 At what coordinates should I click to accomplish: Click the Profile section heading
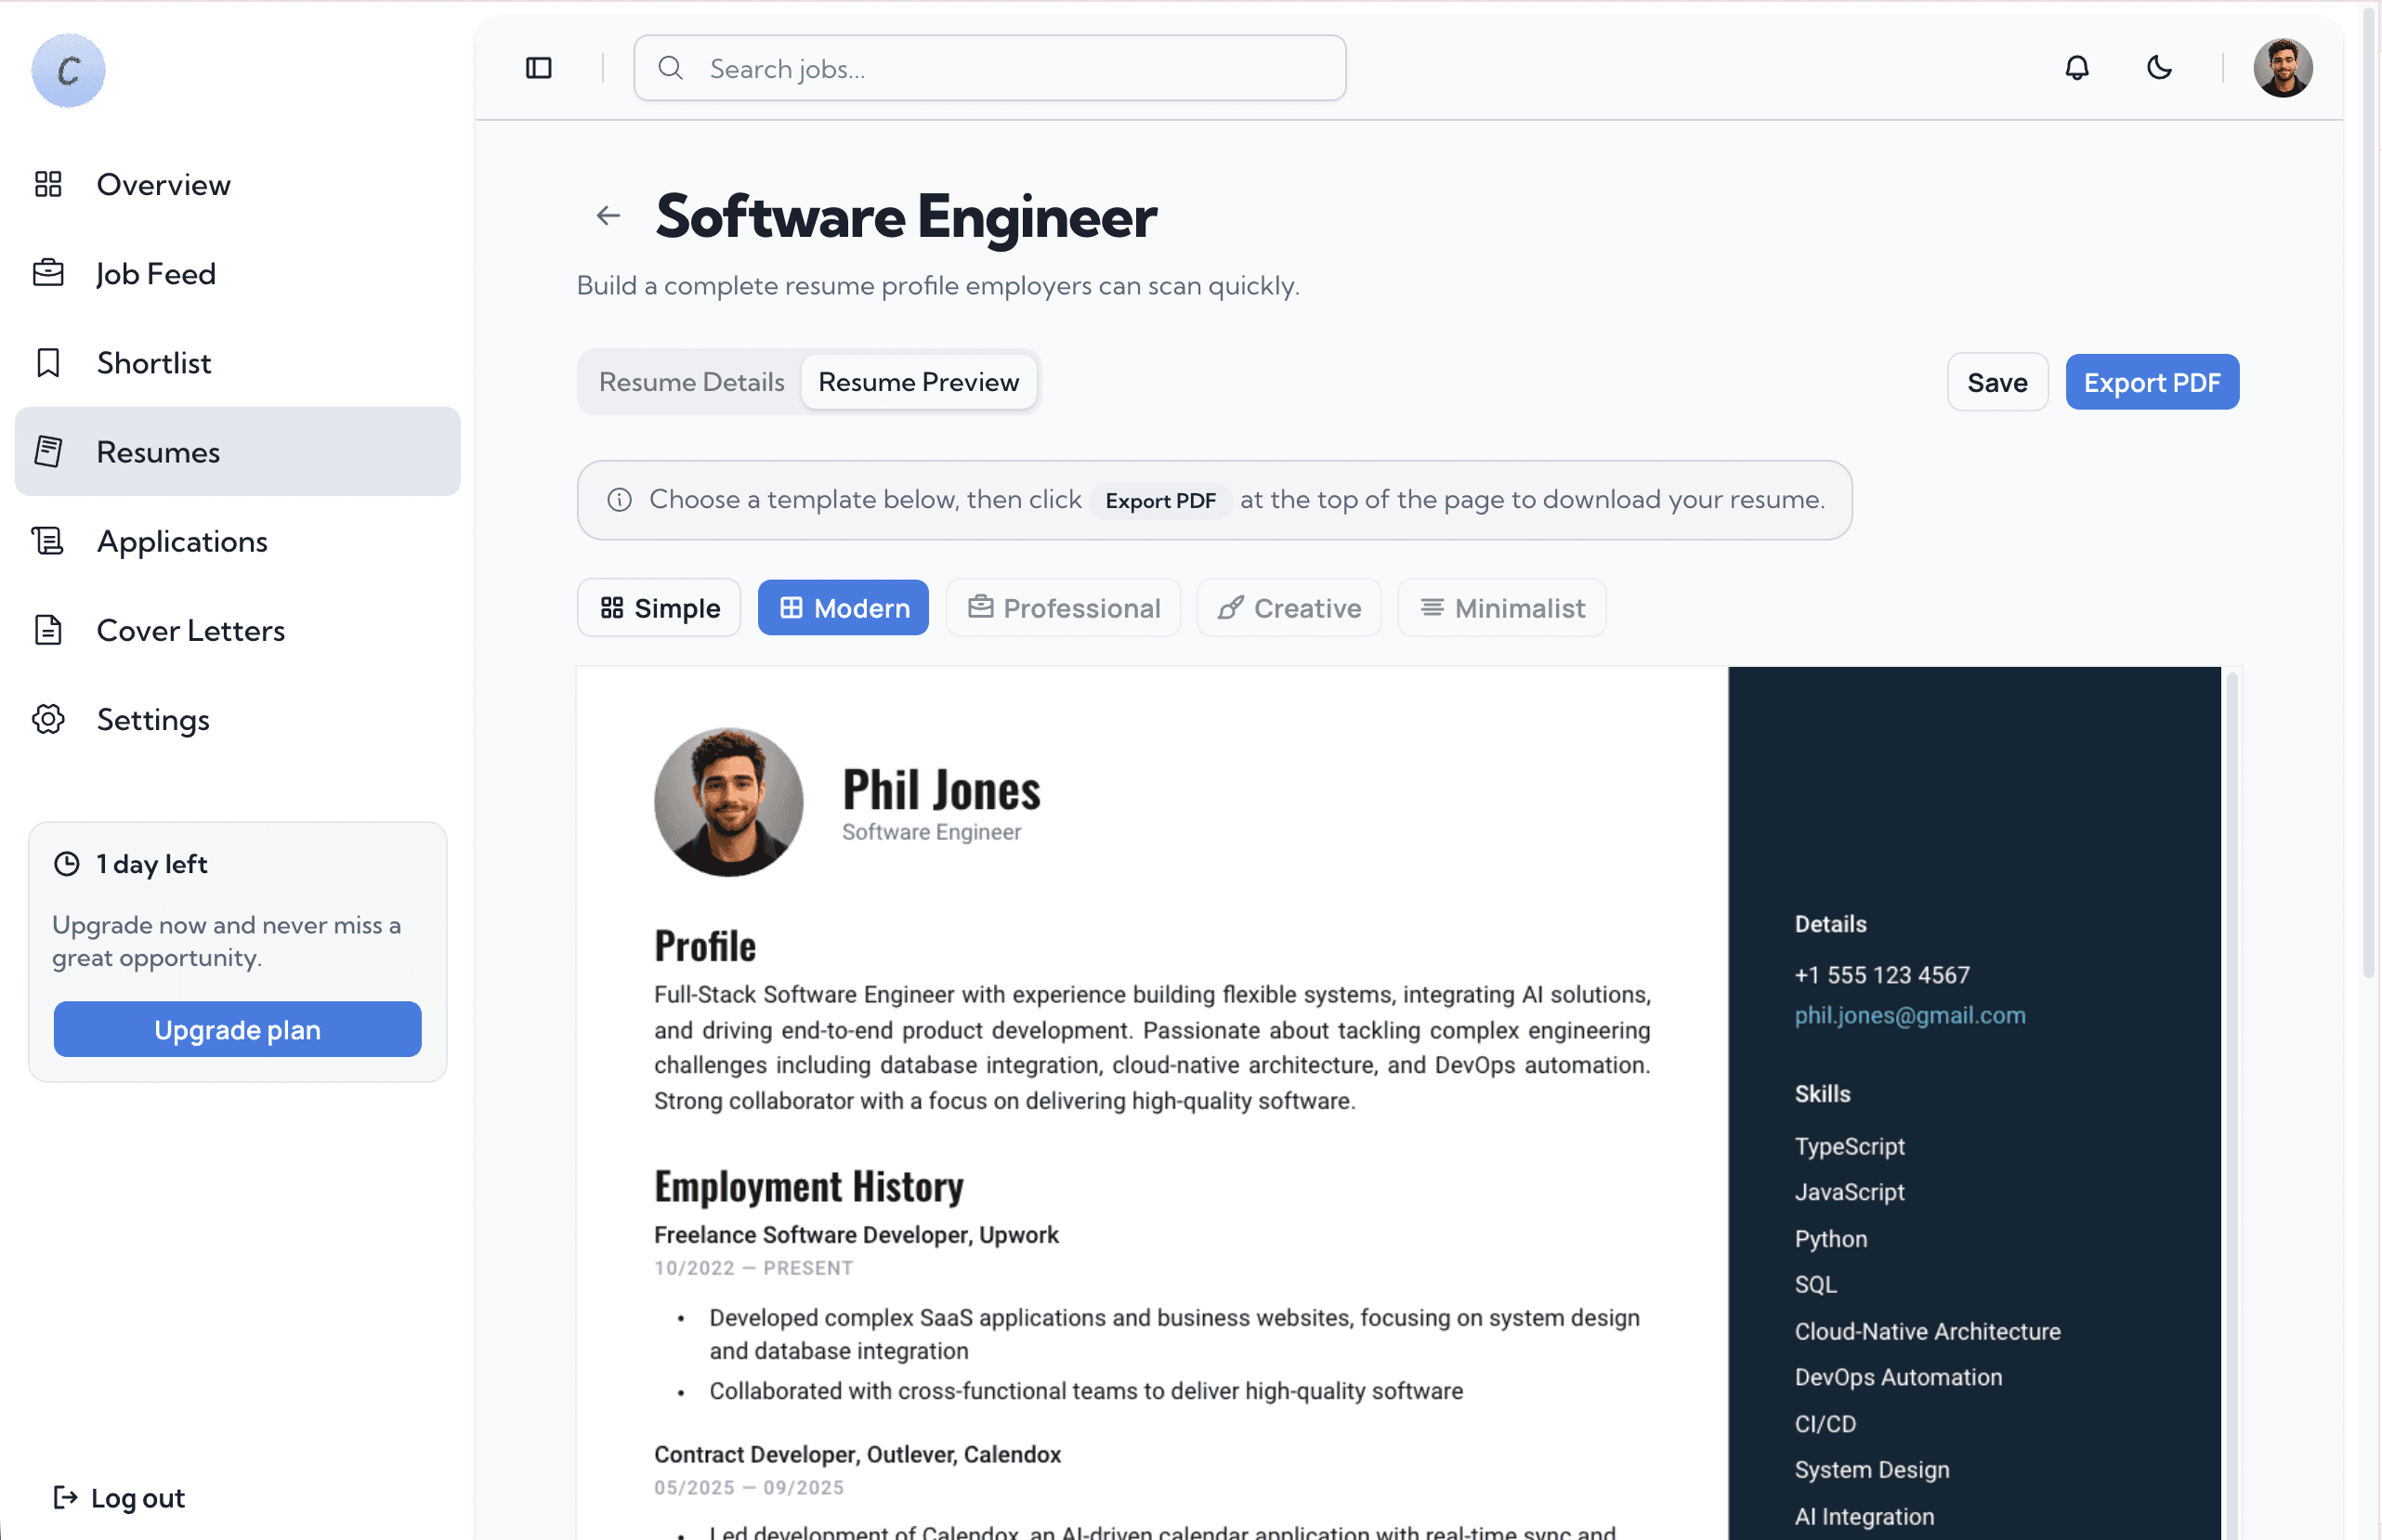(x=705, y=946)
